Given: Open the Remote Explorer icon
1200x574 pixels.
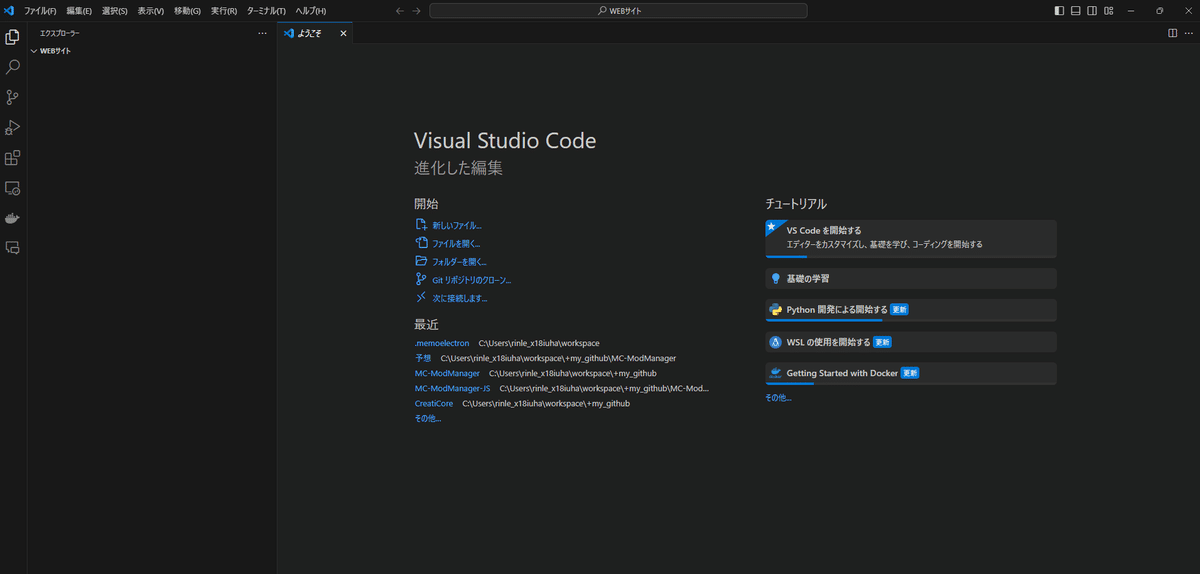Looking at the screenshot, I should coord(13,187).
